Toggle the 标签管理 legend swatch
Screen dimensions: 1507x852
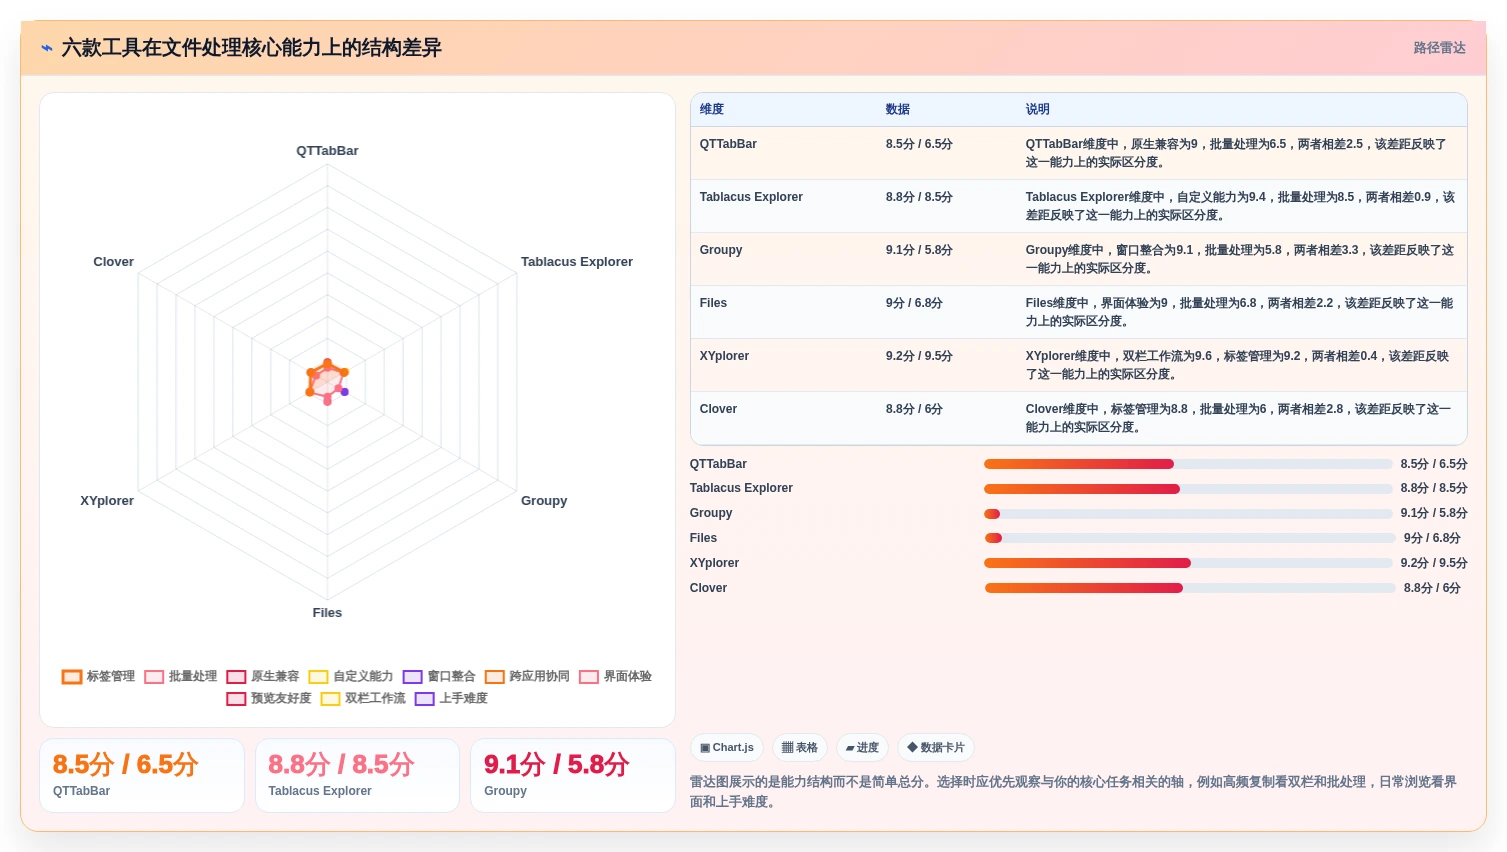[72, 677]
